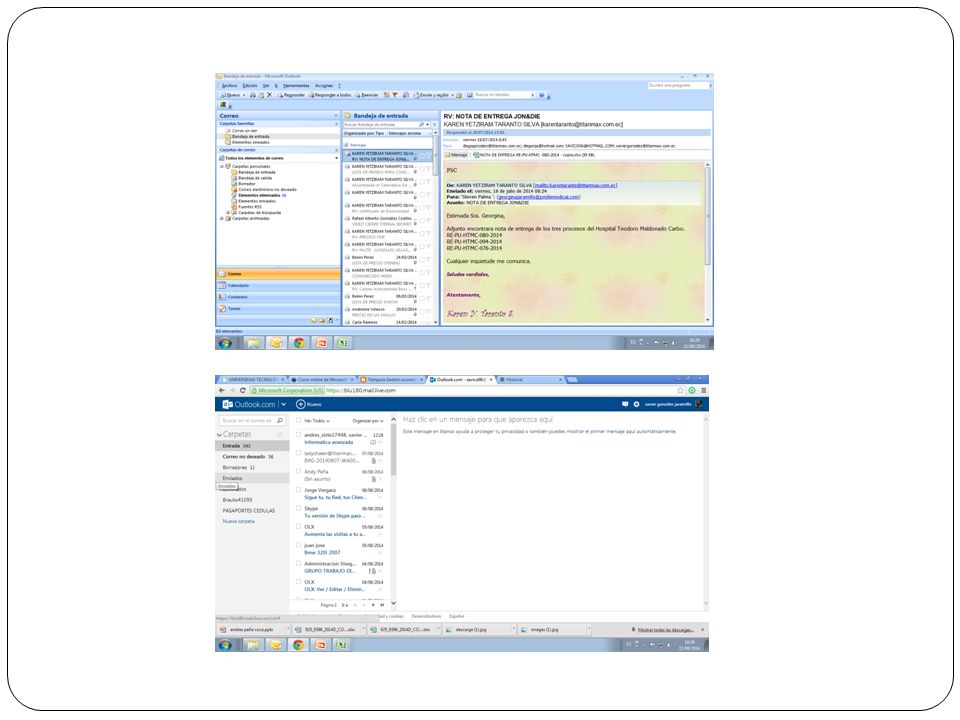Open the Ver: Todos dropdown
The width and height of the screenshot is (960, 720).
tap(317, 421)
